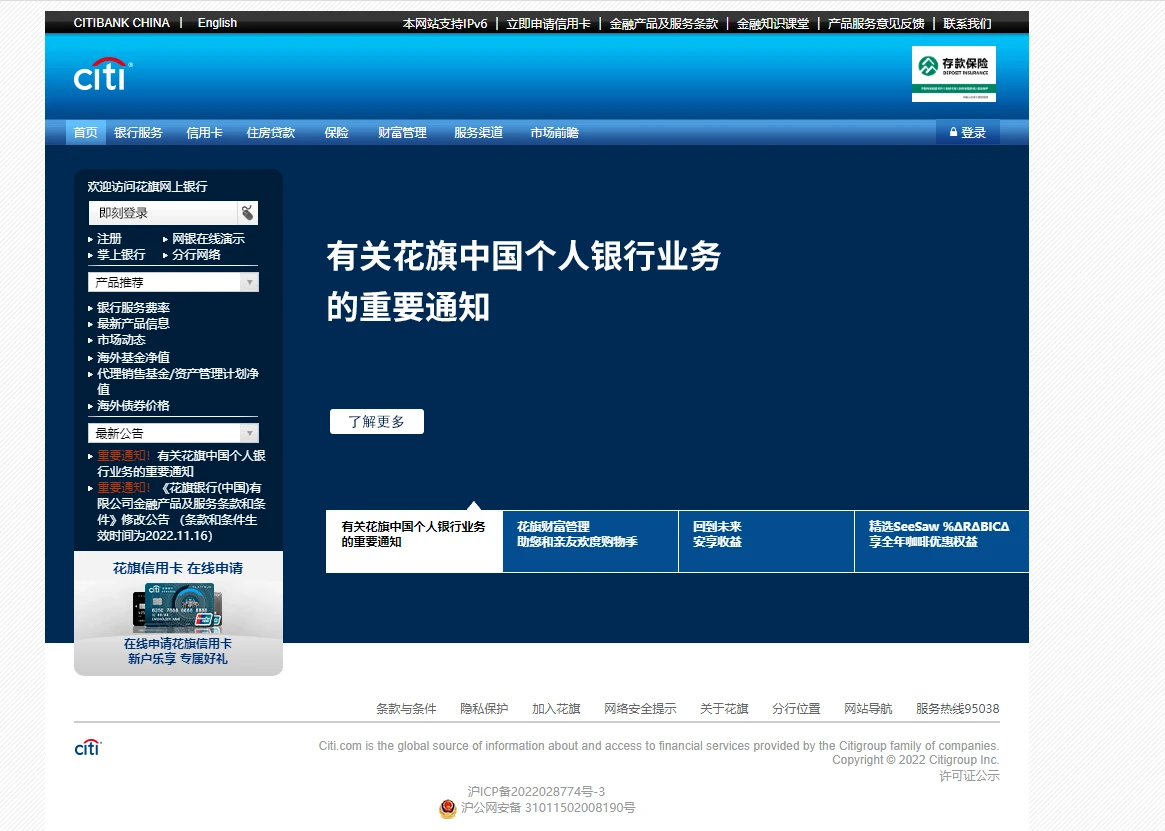The width and height of the screenshot is (1165, 831).
Task: Click the police badge icon by 沪公网安备
Action: coord(448,808)
